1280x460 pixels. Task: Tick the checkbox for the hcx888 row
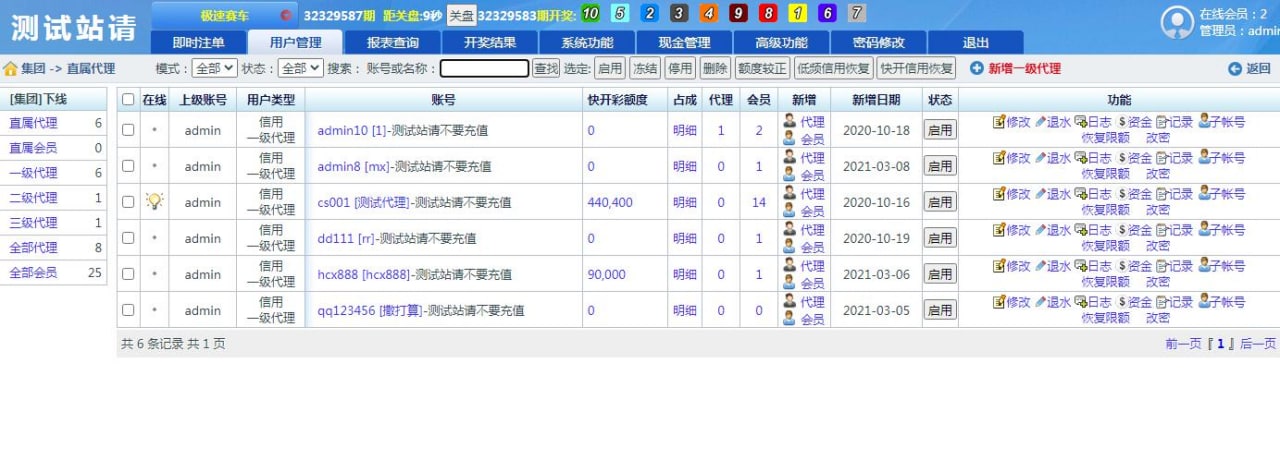tap(128, 274)
